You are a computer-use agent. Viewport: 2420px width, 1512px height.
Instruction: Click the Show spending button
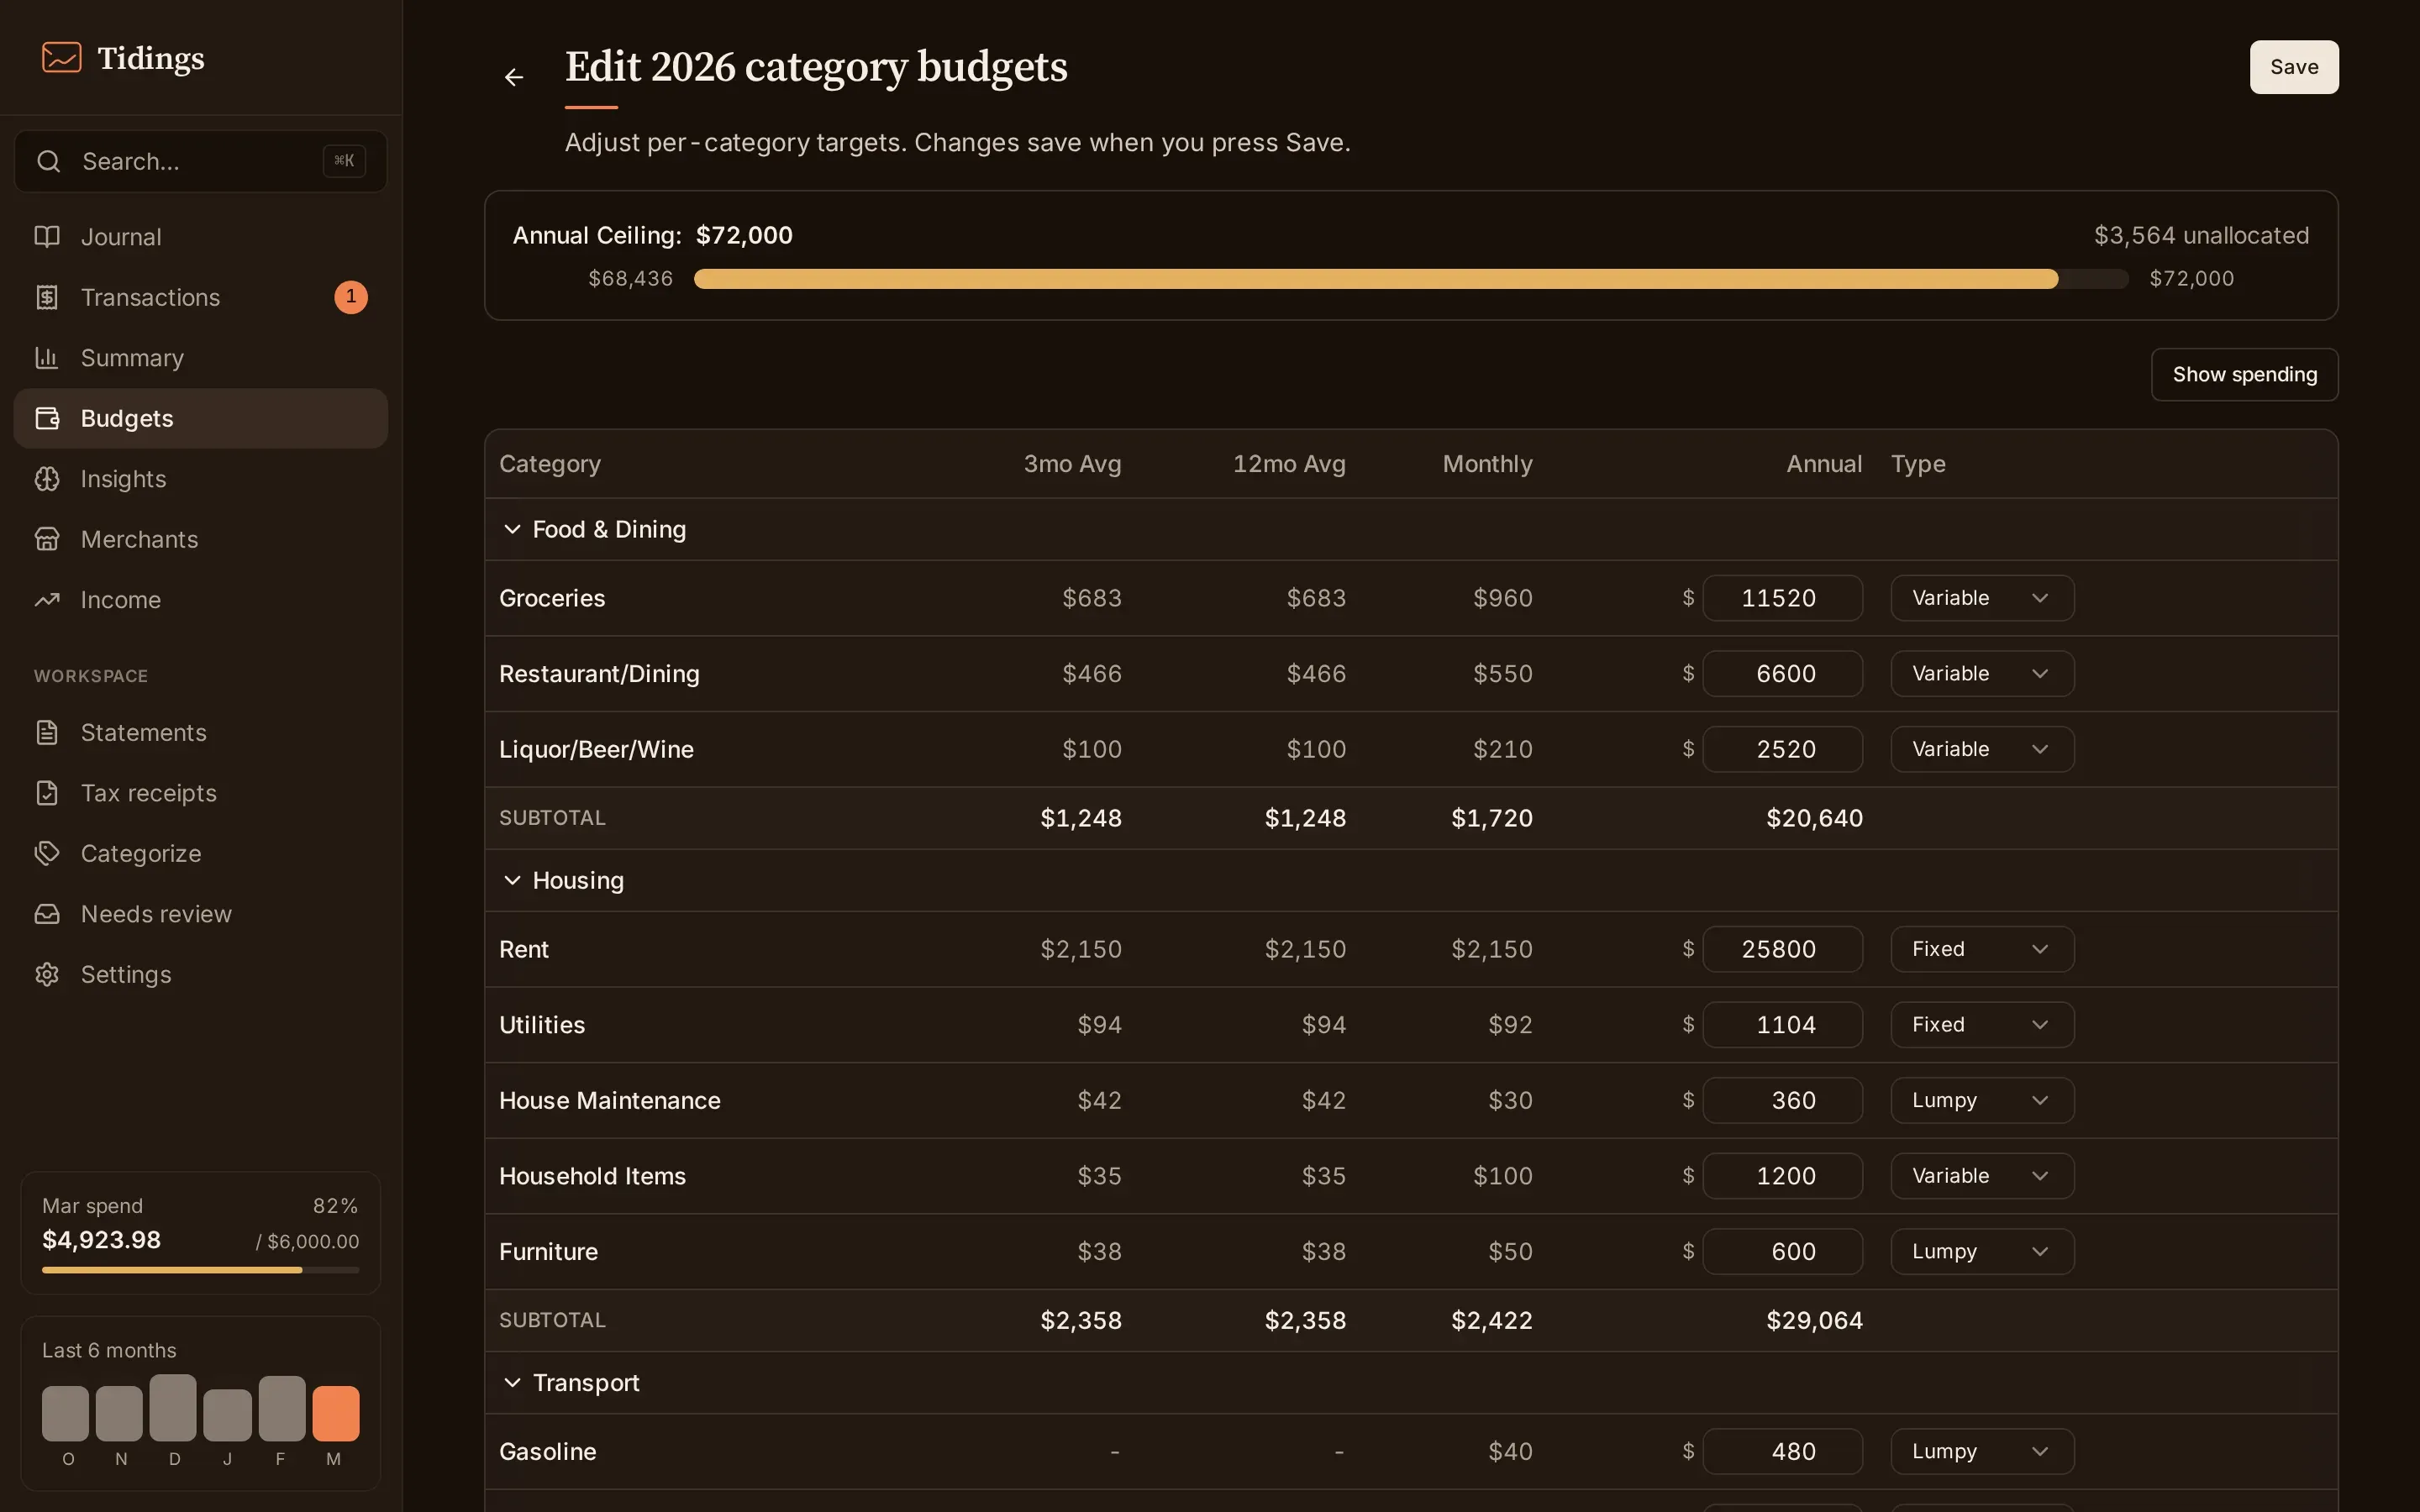2244,374
